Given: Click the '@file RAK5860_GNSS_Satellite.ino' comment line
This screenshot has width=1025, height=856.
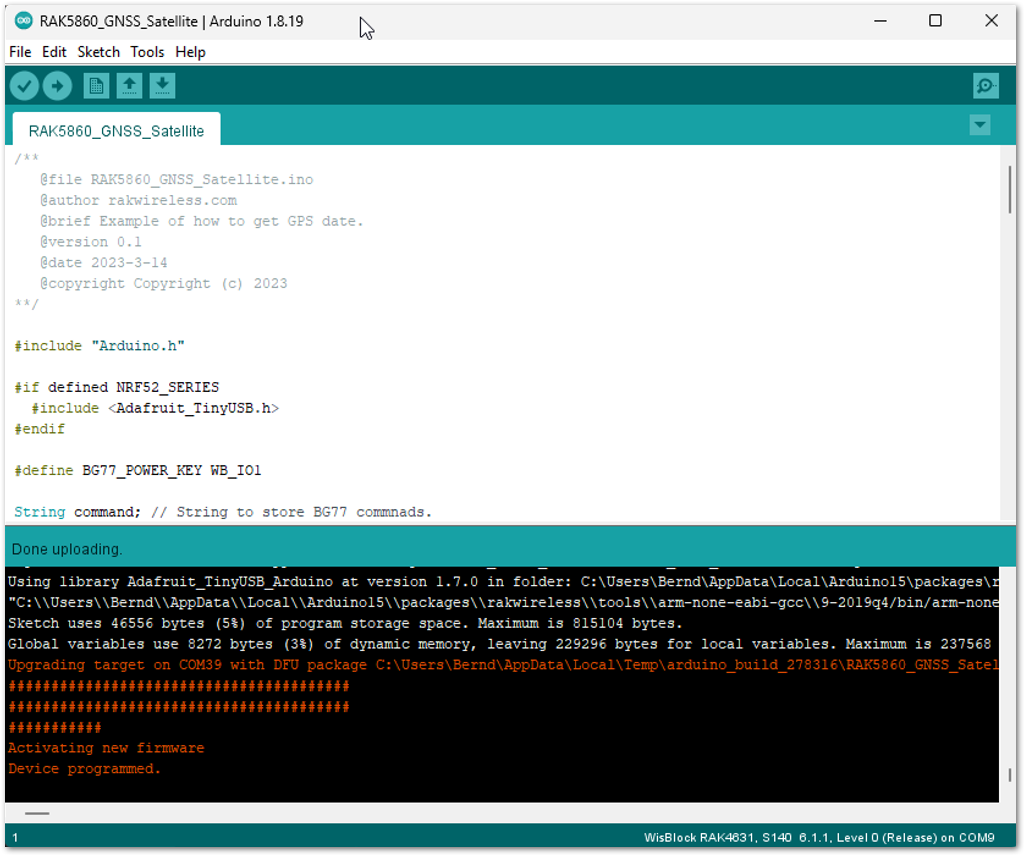Looking at the screenshot, I should point(176,179).
